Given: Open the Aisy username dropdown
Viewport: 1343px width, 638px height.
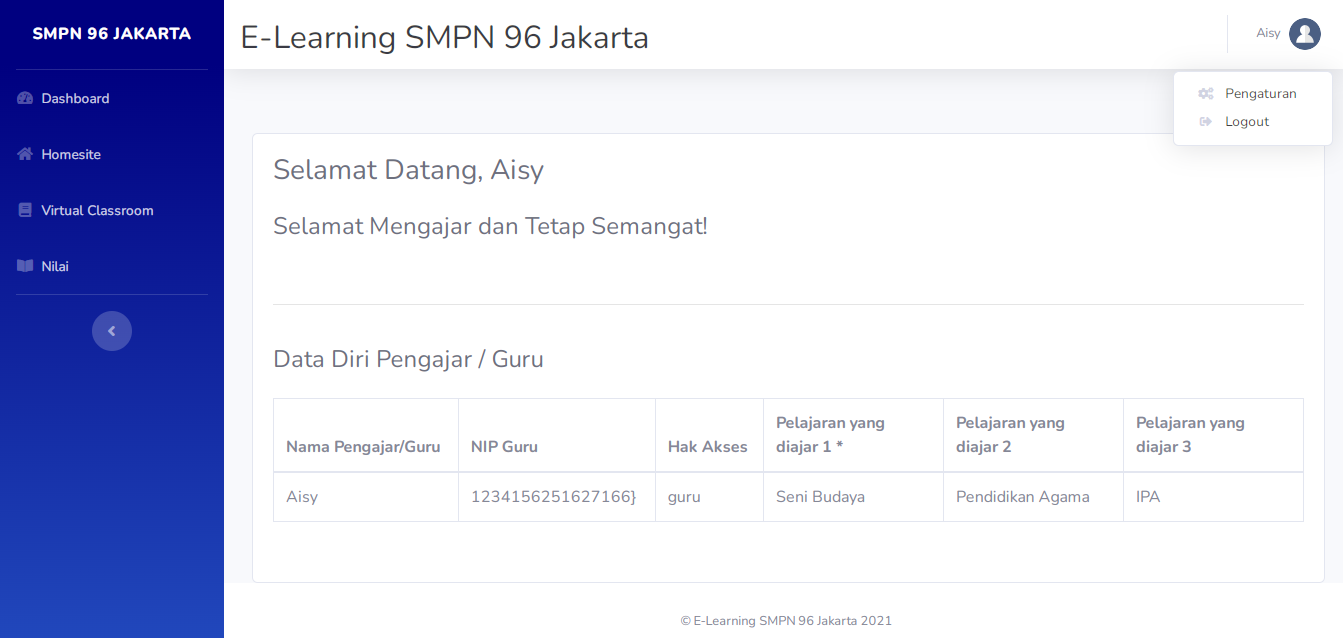Looking at the screenshot, I should point(1268,34).
